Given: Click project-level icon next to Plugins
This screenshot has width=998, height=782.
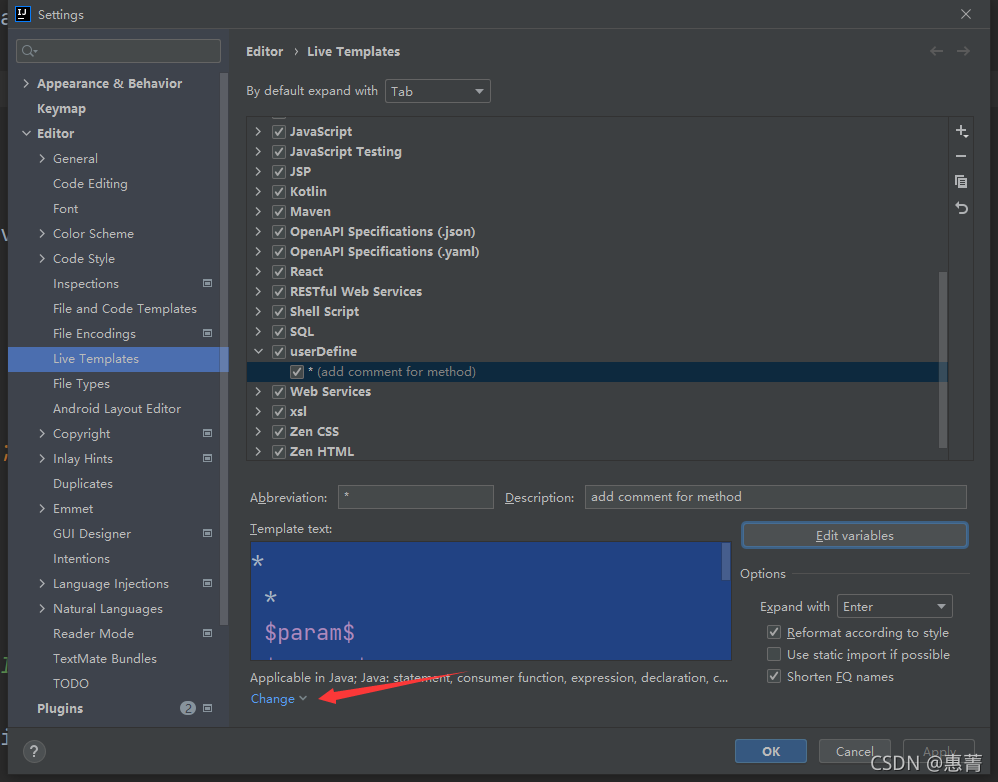Looking at the screenshot, I should tap(207, 708).
